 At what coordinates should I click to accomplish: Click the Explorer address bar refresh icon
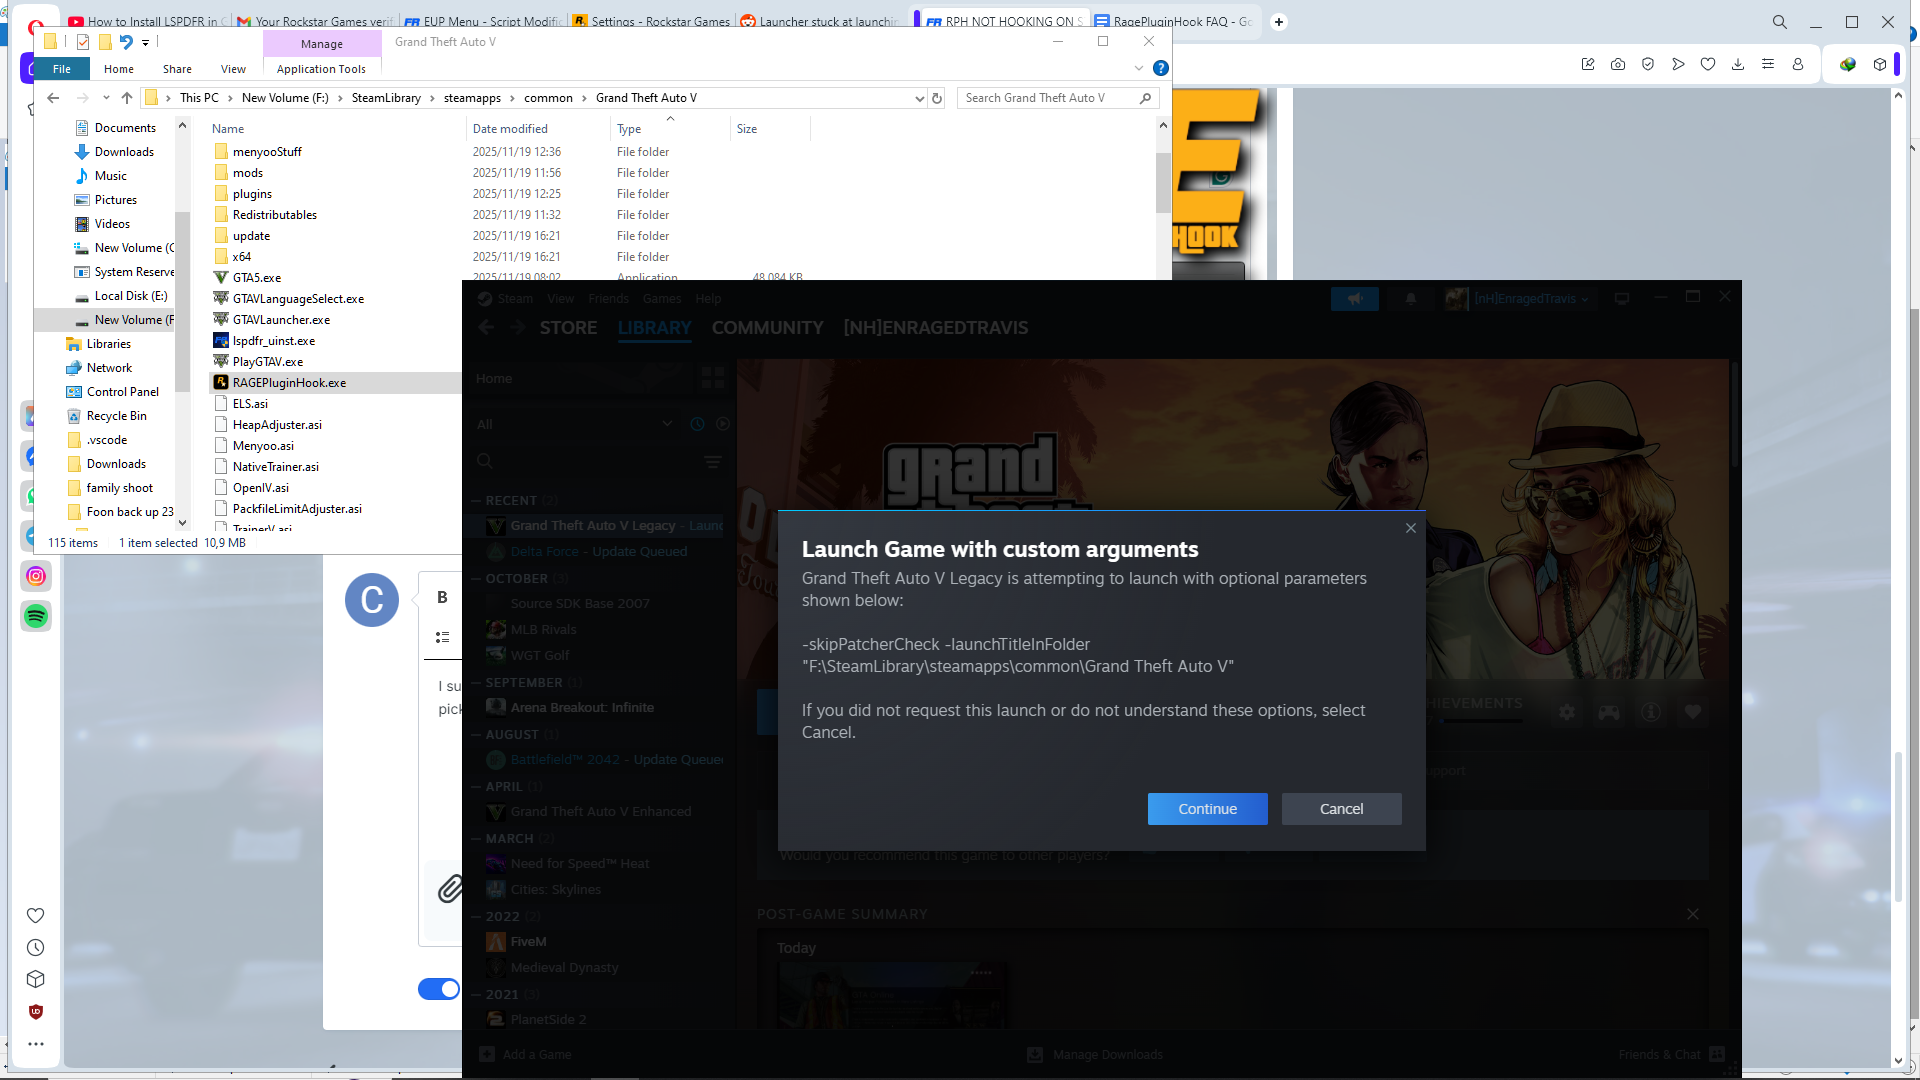[937, 98]
